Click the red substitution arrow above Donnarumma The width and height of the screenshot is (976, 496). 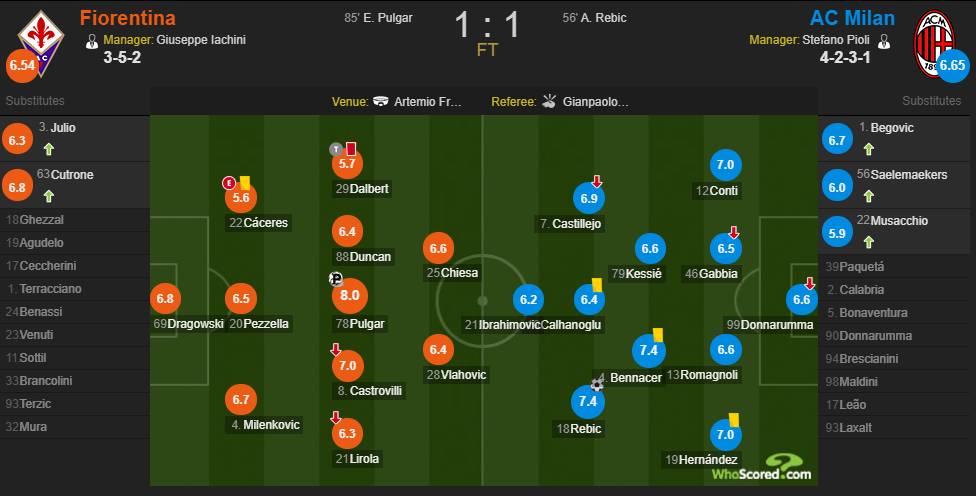[808, 284]
